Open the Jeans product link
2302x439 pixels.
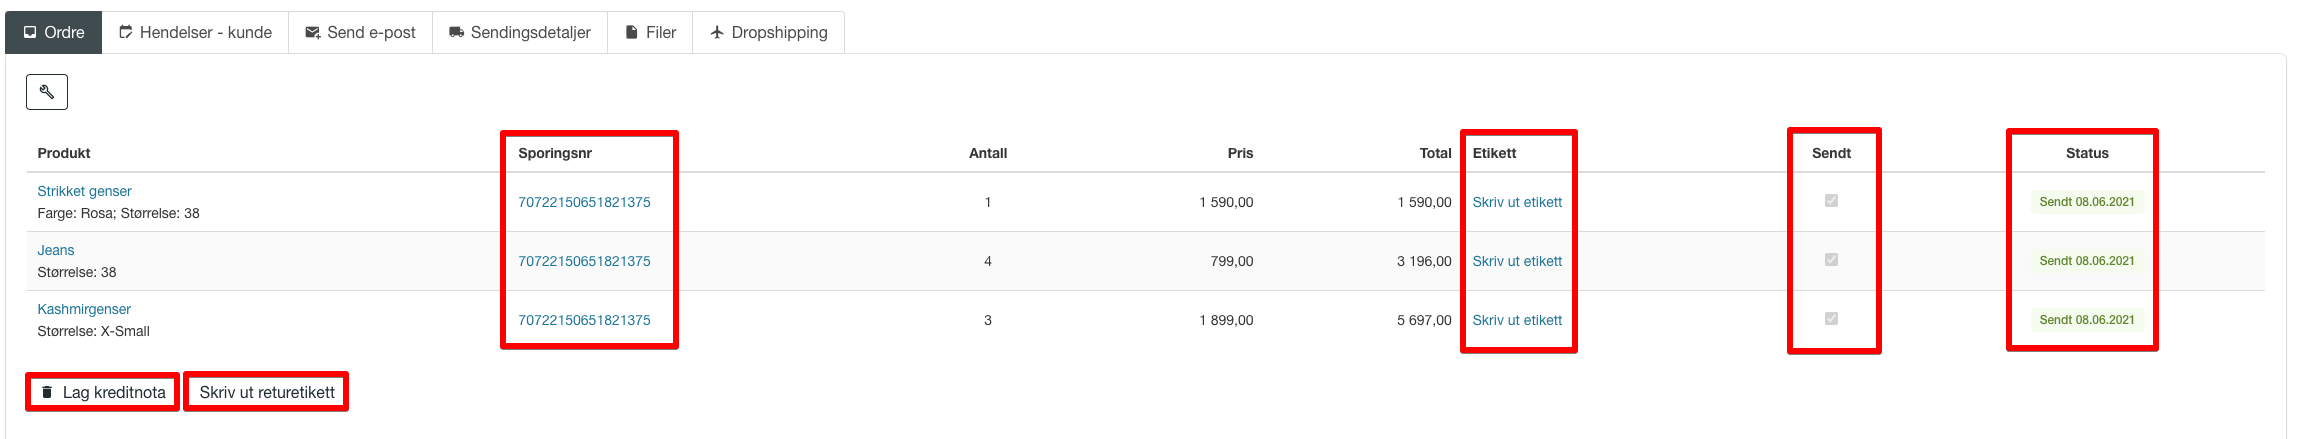(x=56, y=250)
